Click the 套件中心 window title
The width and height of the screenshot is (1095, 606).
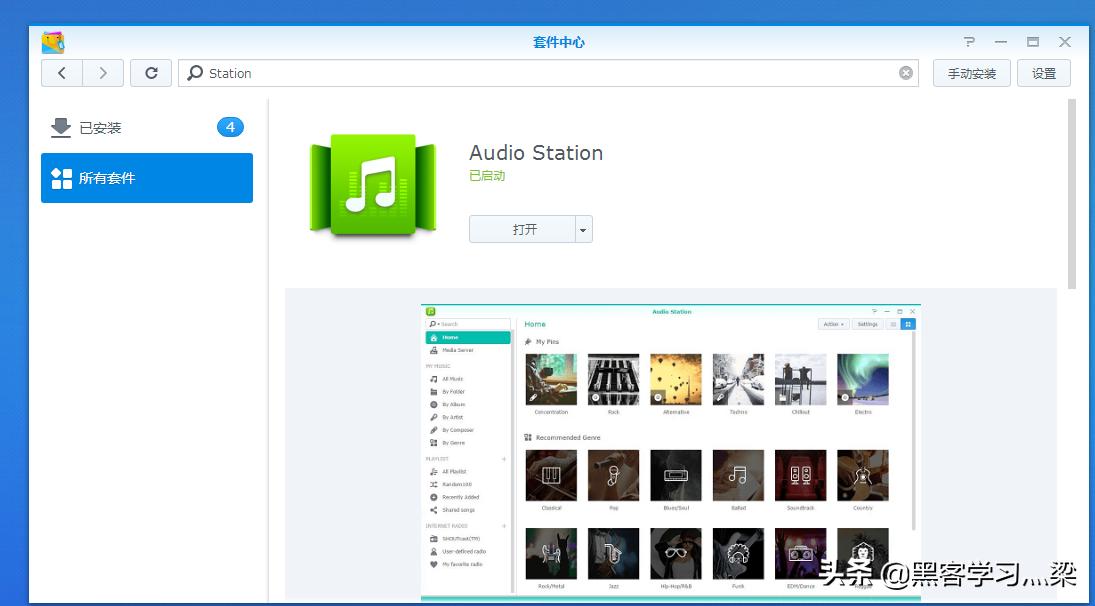point(559,42)
